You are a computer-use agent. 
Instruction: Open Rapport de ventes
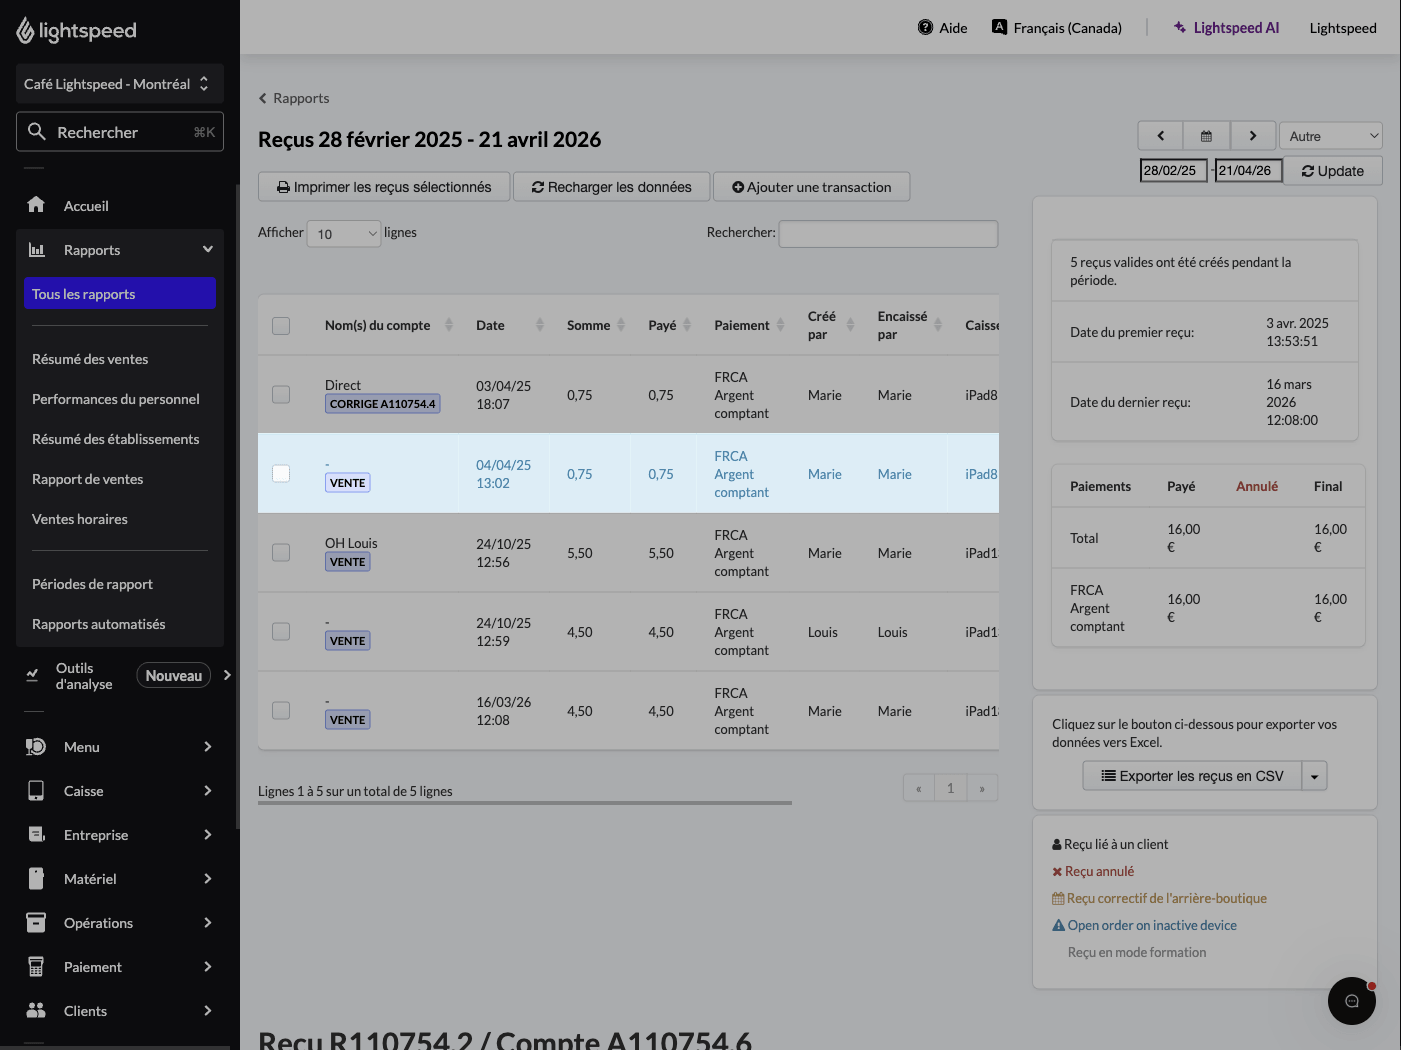(x=88, y=479)
